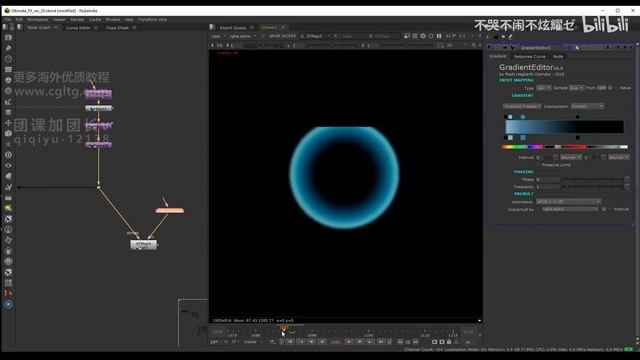The width and height of the screenshot is (640, 360).
Task: Toggle checkbox beside first Bounce dropdown
Action: (x=556, y=157)
